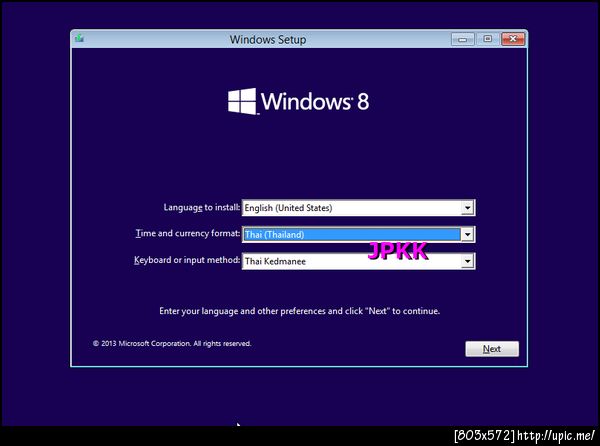Image resolution: width=600 pixels, height=446 pixels.
Task: Click the '© 2013 Microsoft Corporation' copyright text
Action: (172, 343)
